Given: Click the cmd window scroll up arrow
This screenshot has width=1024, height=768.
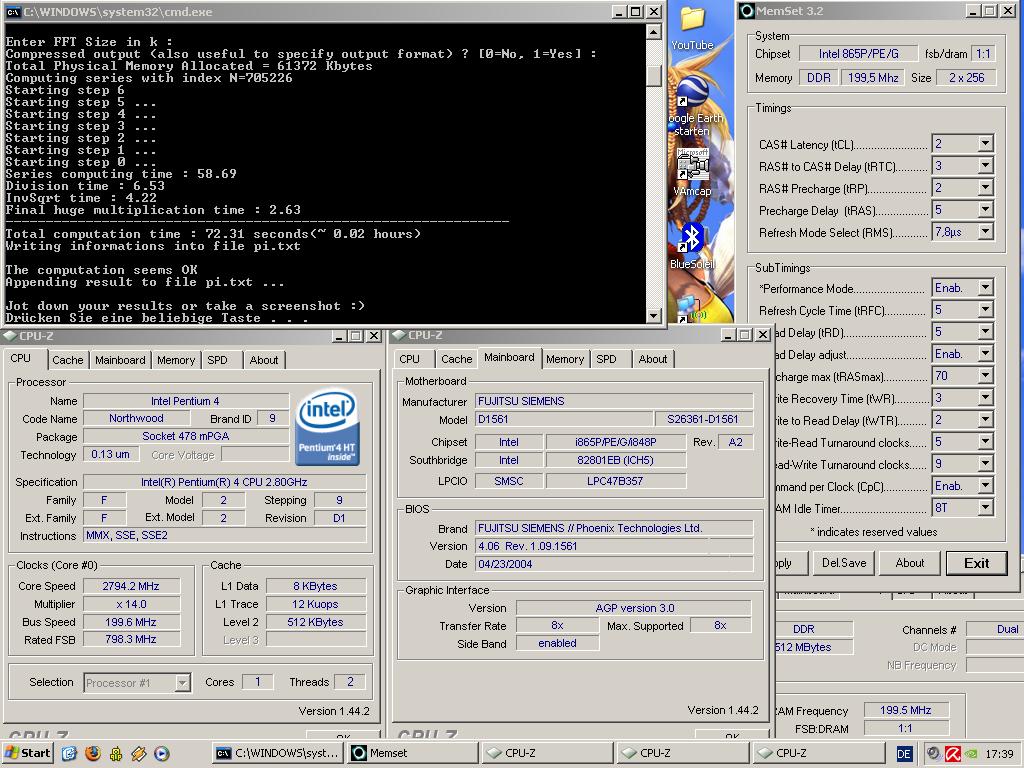Looking at the screenshot, I should 653,31.
